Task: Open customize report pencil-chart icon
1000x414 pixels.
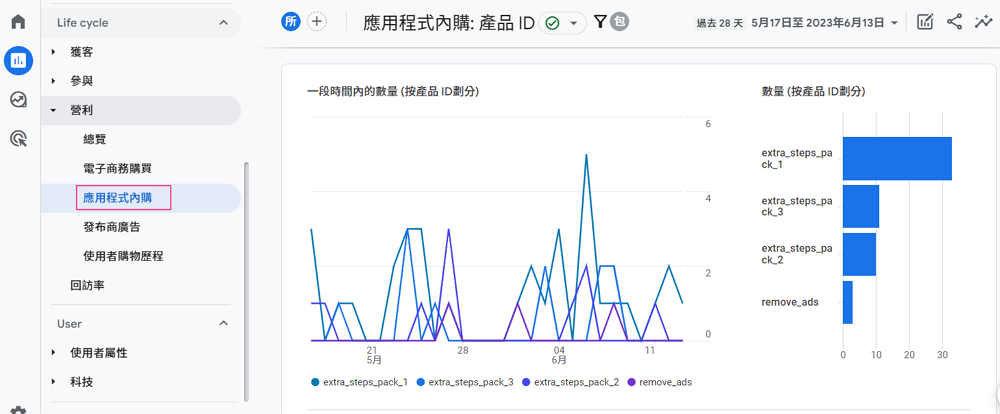Action: click(925, 22)
